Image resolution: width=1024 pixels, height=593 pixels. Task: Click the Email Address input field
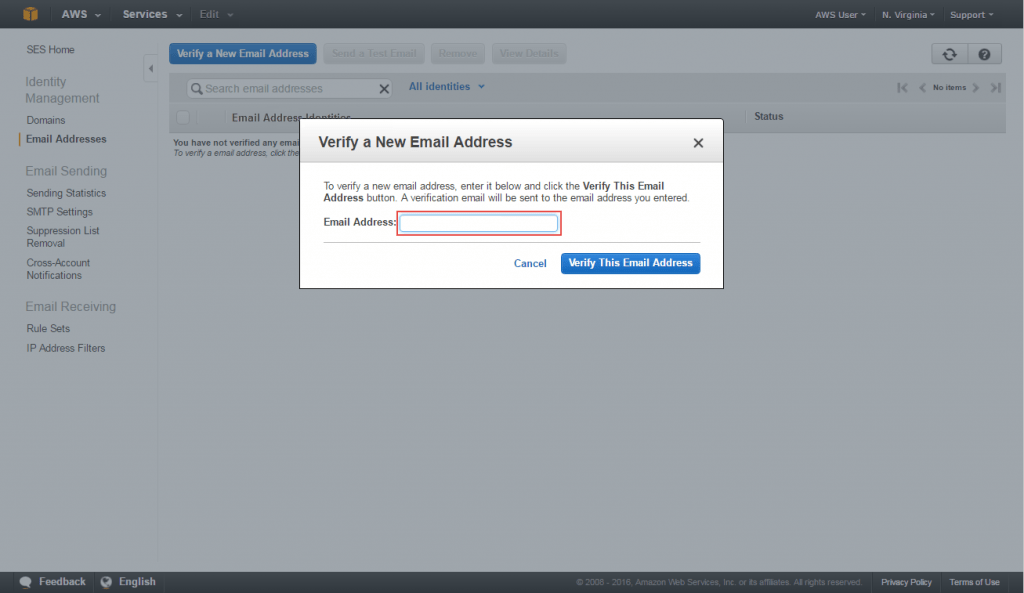(479, 223)
